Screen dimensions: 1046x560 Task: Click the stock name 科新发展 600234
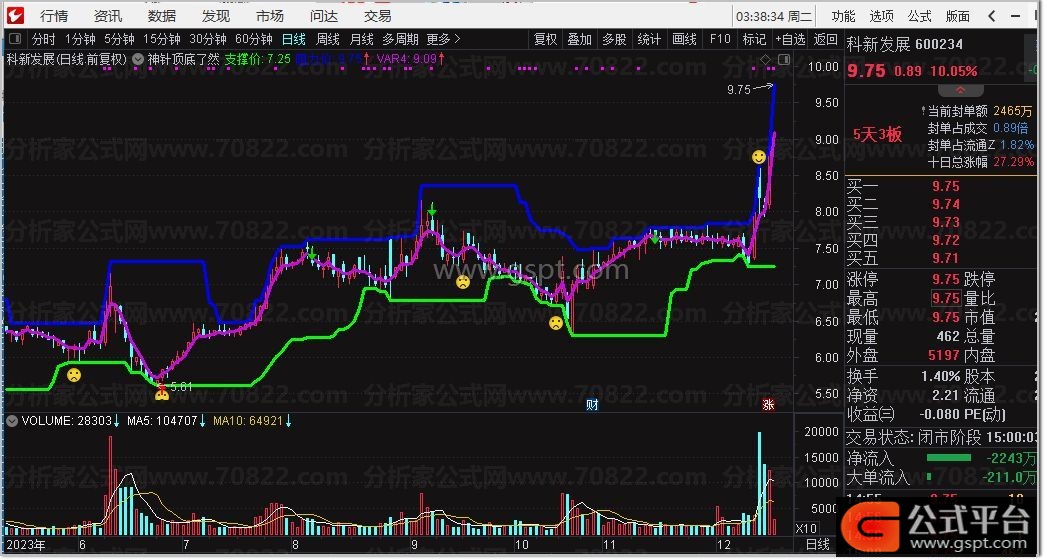pos(905,45)
